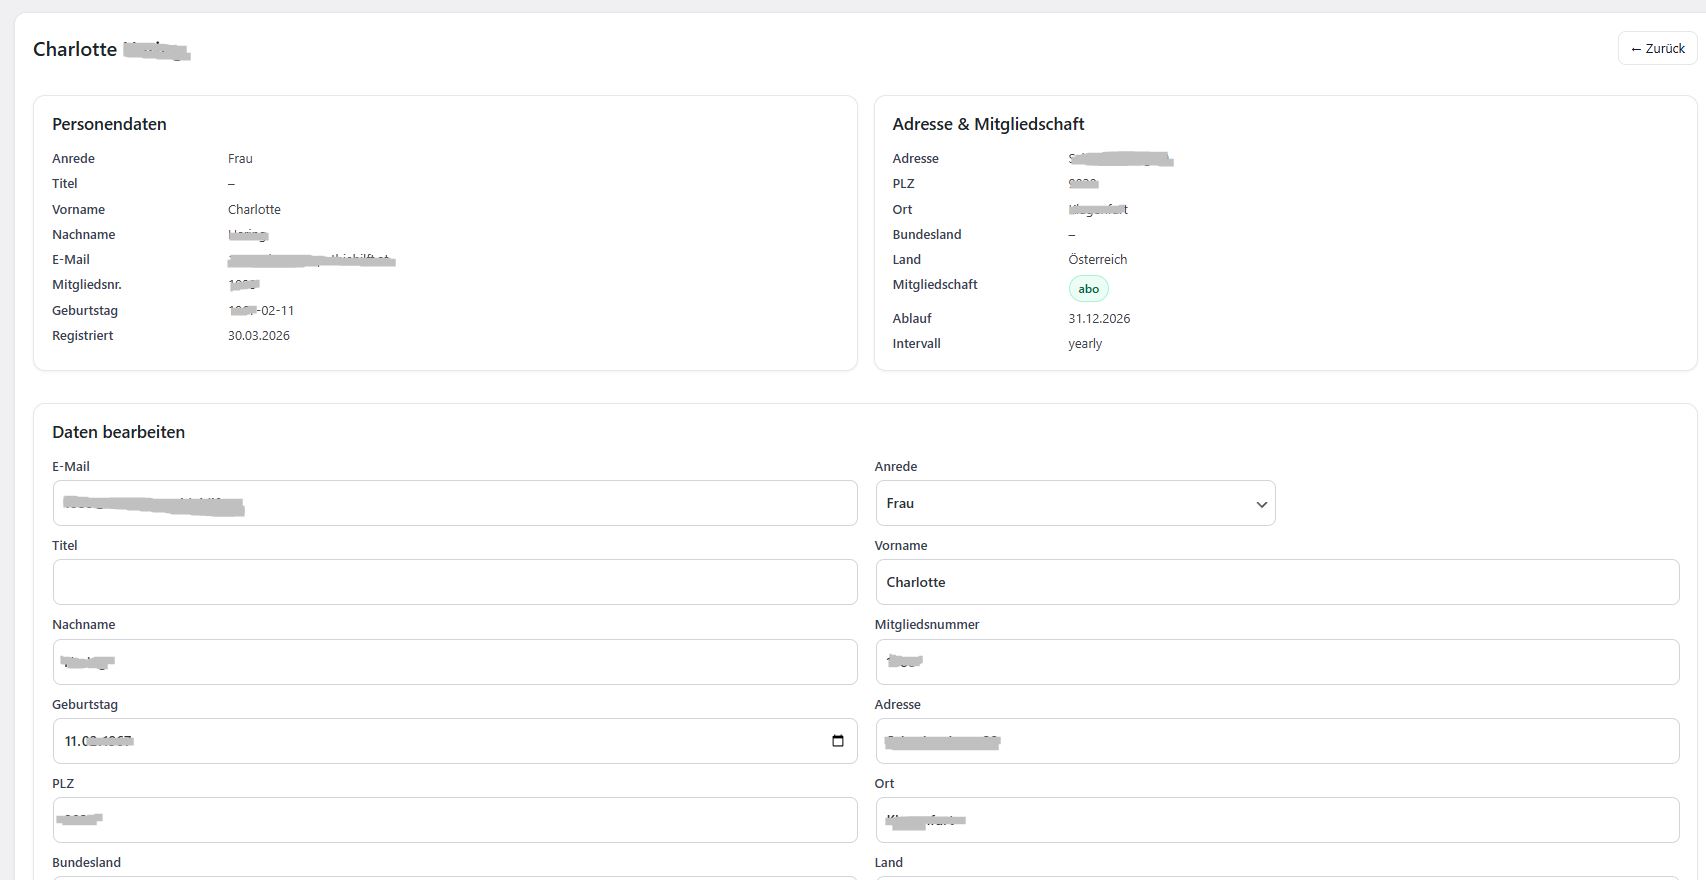Select the Vorname field containing Charlotte
Image resolution: width=1706 pixels, height=880 pixels.
click(1276, 582)
